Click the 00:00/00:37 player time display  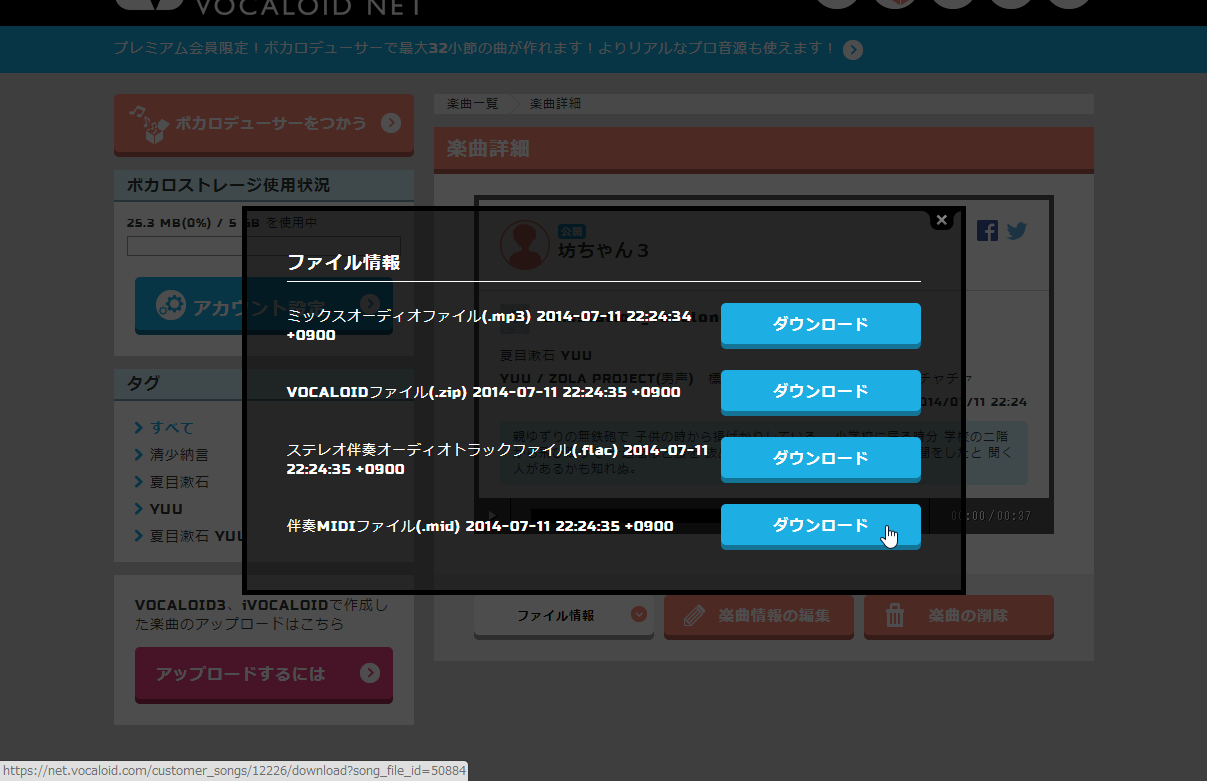point(991,516)
